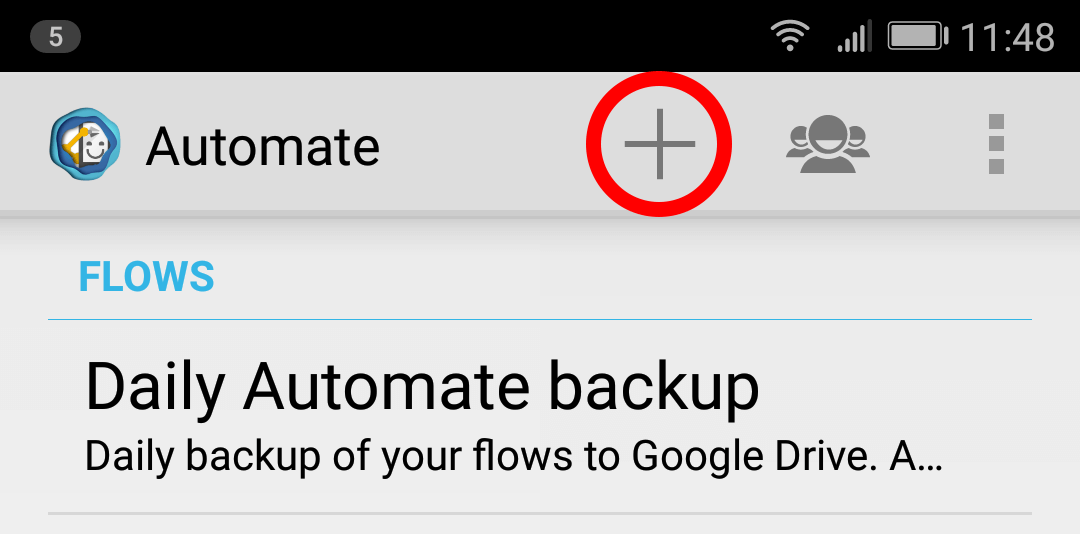Click the Automate title text
The width and height of the screenshot is (1080, 534).
coord(262,146)
